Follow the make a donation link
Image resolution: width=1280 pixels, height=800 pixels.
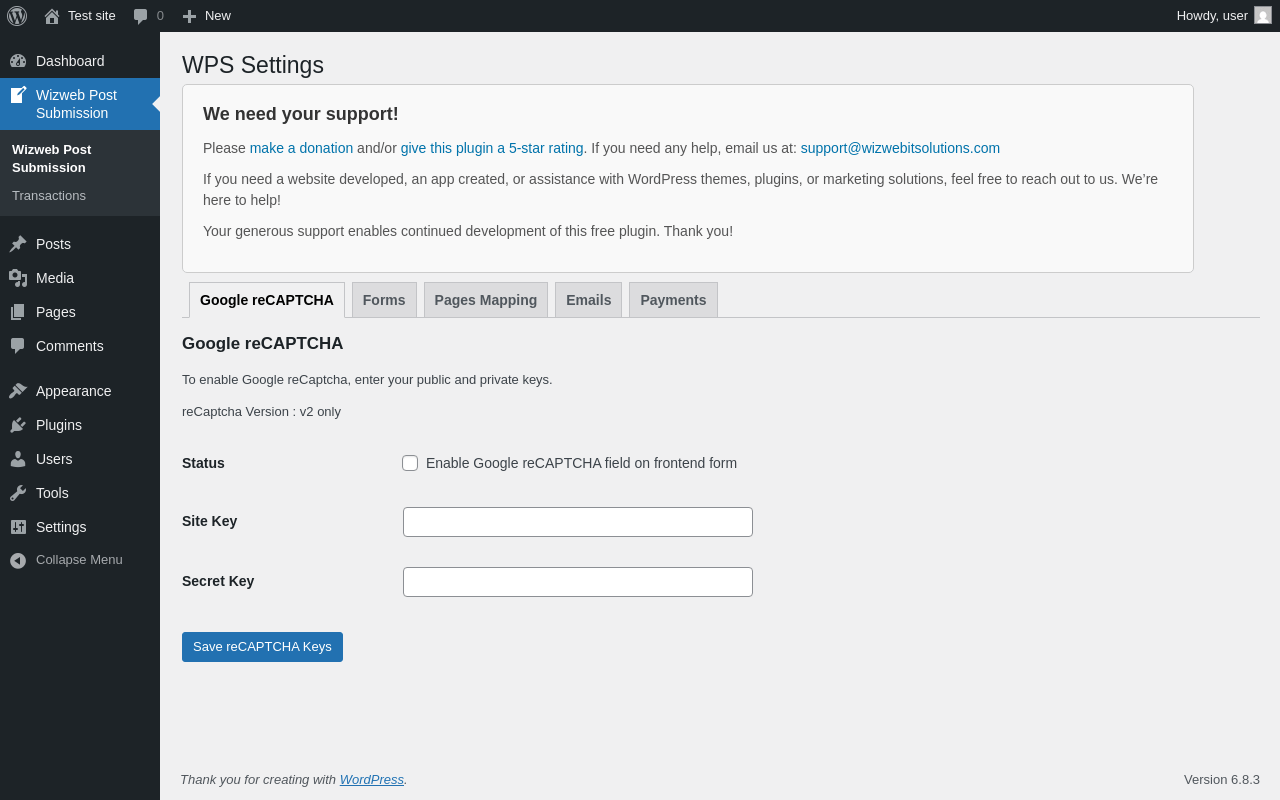(x=301, y=148)
